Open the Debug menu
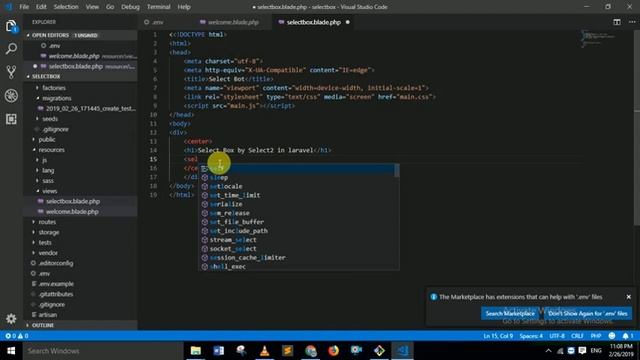640x360 pixels. pos(130,7)
